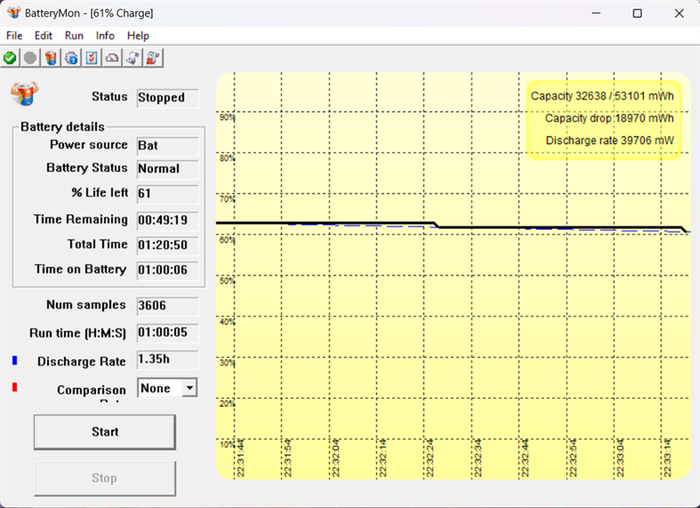This screenshot has width=700, height=508.
Task: Open the checklist configuration toolbar icon
Action: coord(92,58)
